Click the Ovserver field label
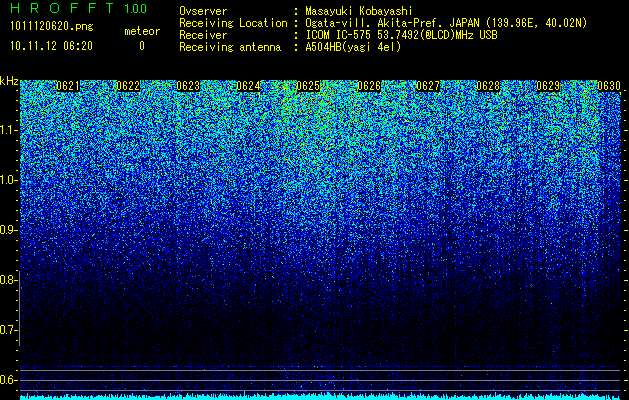Screen dimensions: 629x400 coord(203,11)
